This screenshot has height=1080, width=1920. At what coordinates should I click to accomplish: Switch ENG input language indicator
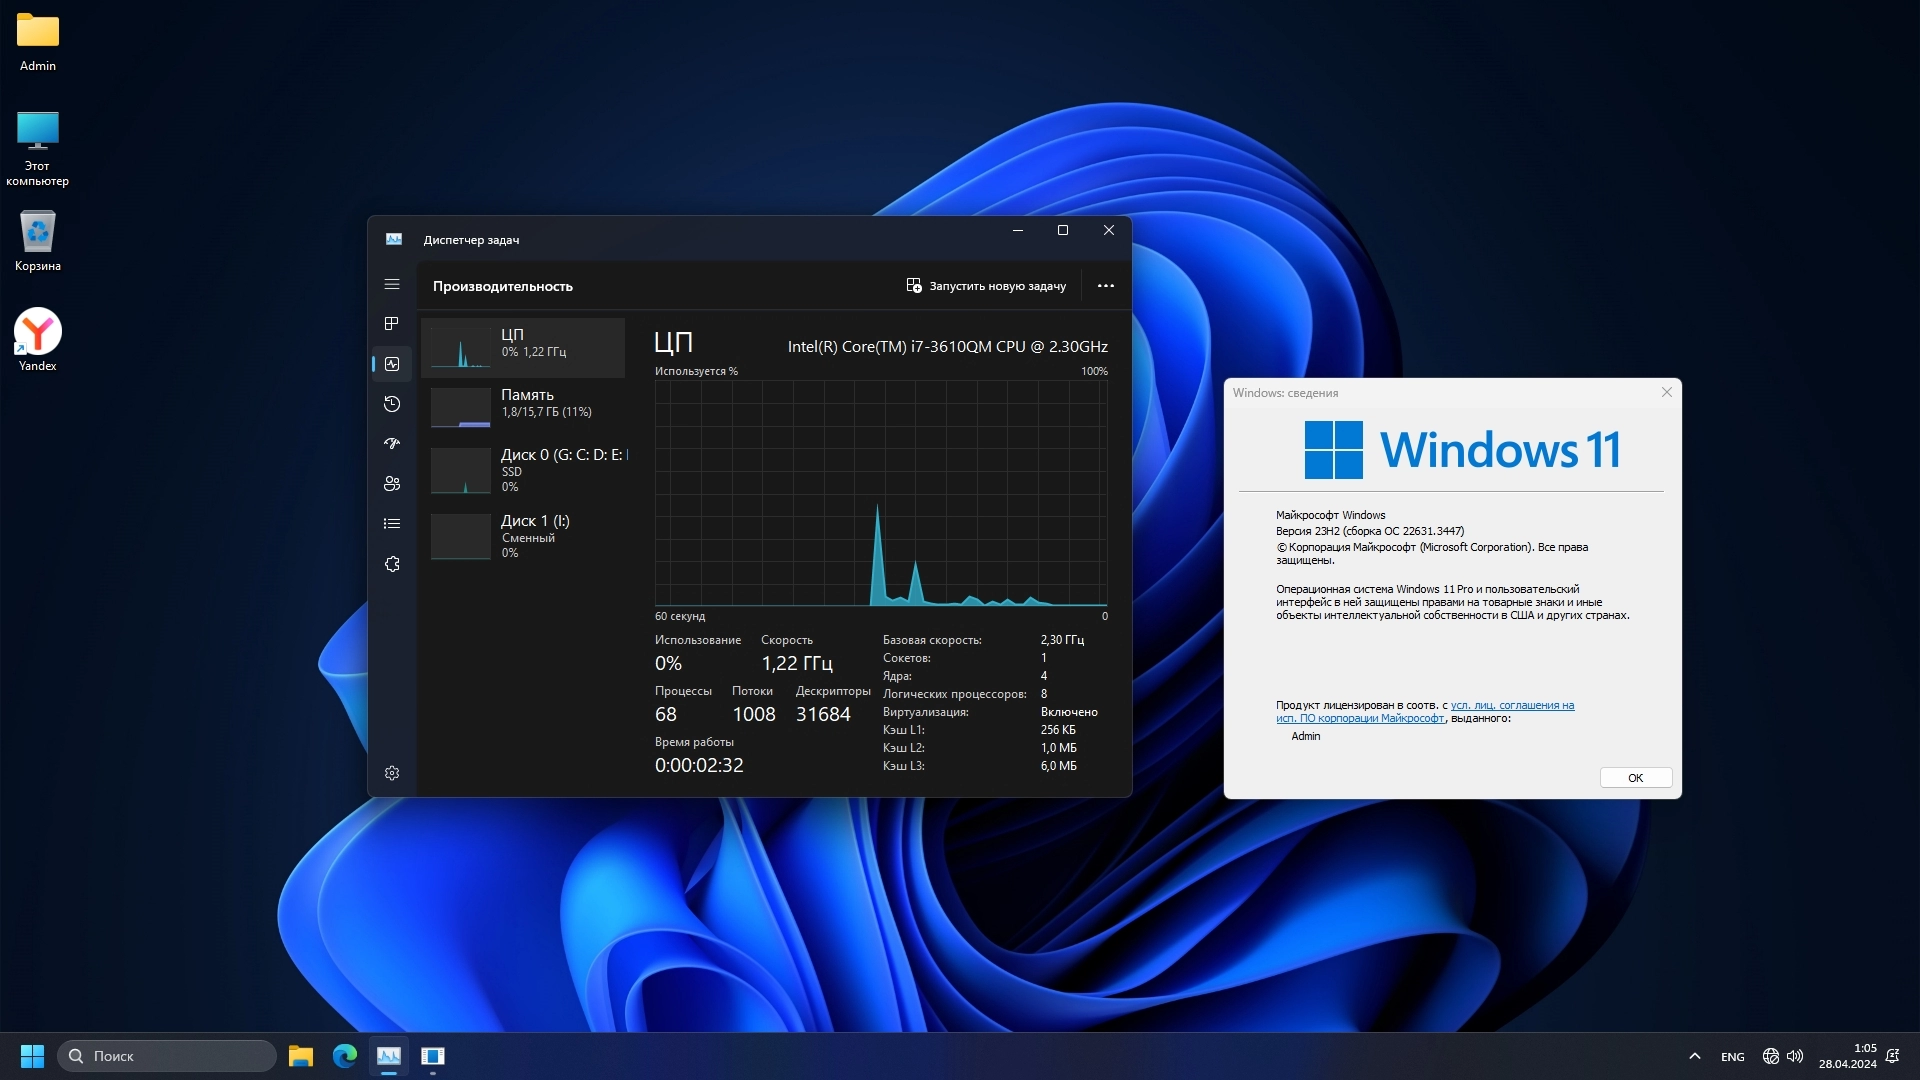coord(1732,1057)
